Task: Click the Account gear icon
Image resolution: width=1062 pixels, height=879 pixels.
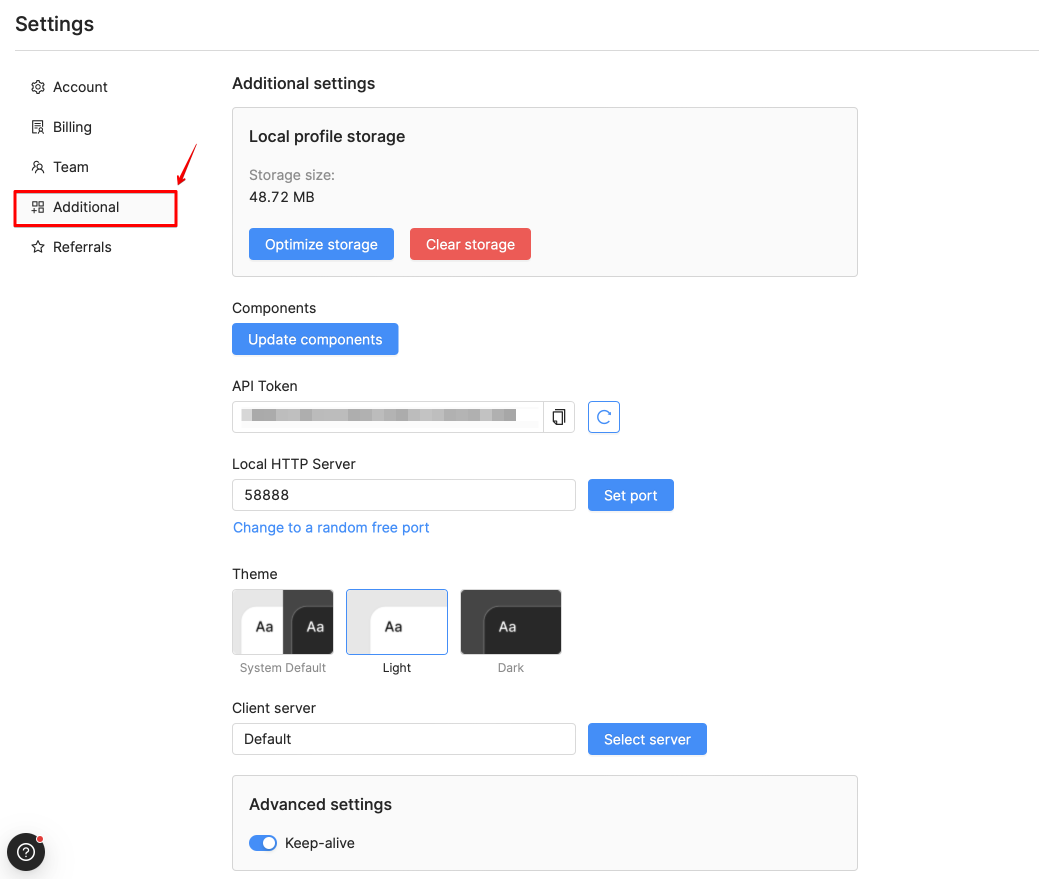Action: [38, 87]
